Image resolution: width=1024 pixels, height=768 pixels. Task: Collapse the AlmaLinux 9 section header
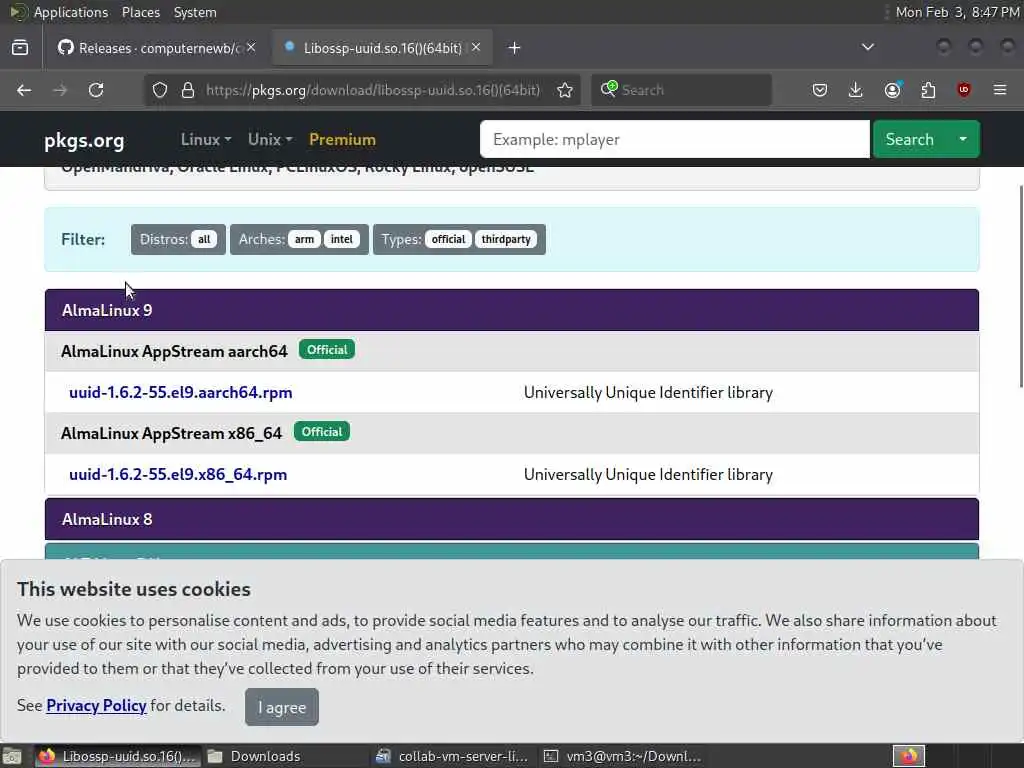[x=512, y=310]
